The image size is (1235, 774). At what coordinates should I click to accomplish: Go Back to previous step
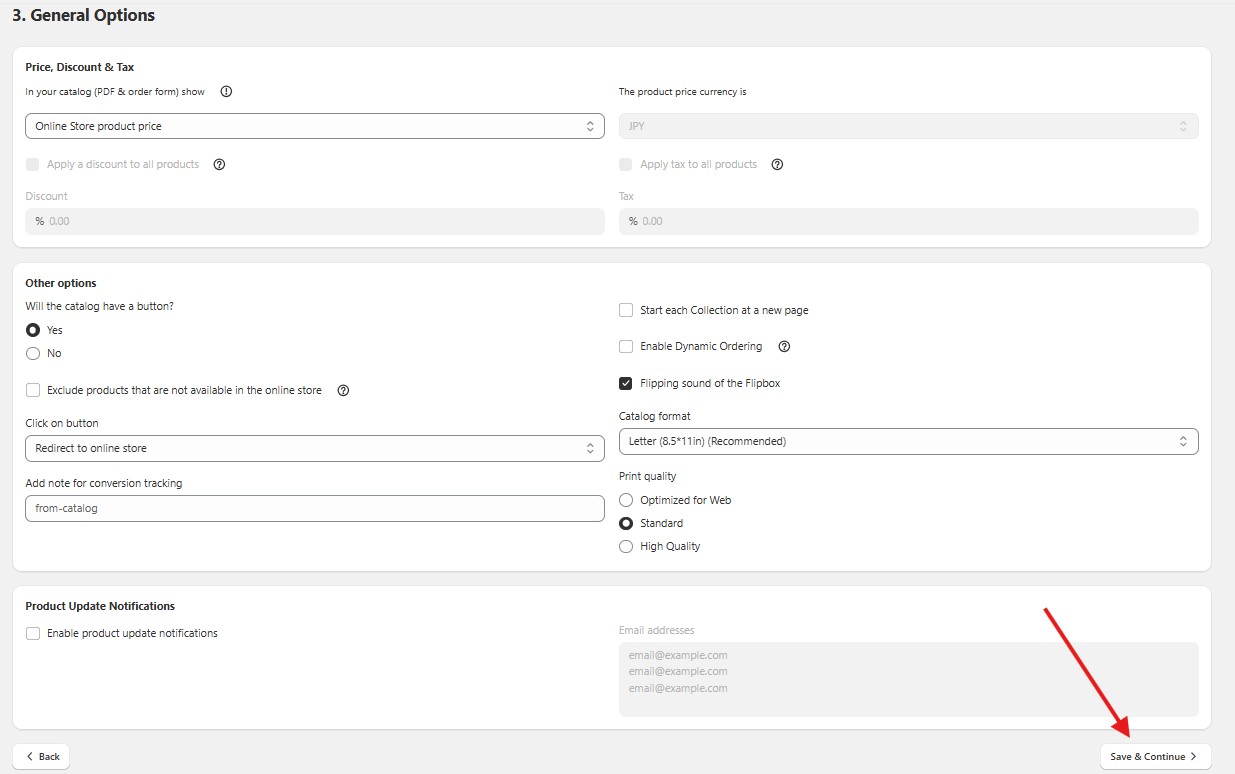(42, 756)
